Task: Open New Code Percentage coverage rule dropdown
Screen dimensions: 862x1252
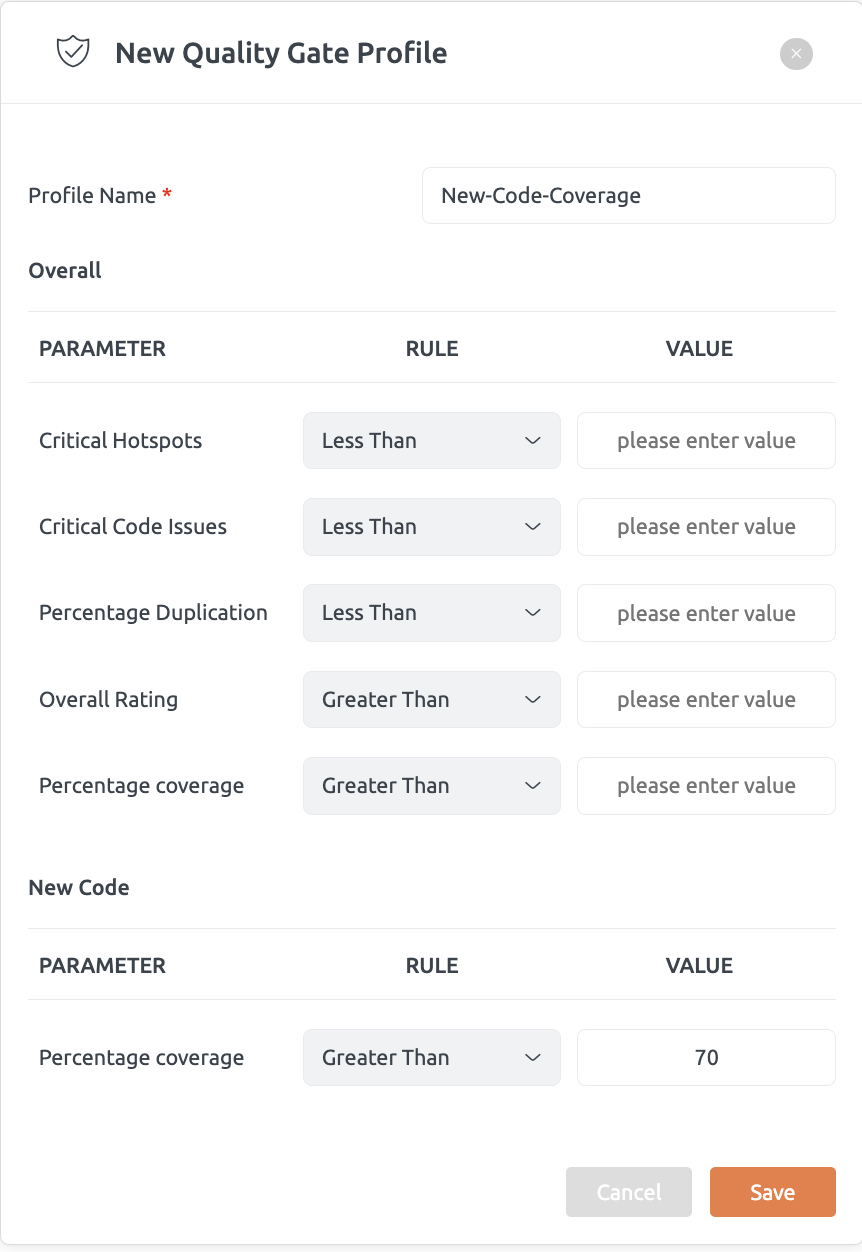Action: coord(432,1057)
